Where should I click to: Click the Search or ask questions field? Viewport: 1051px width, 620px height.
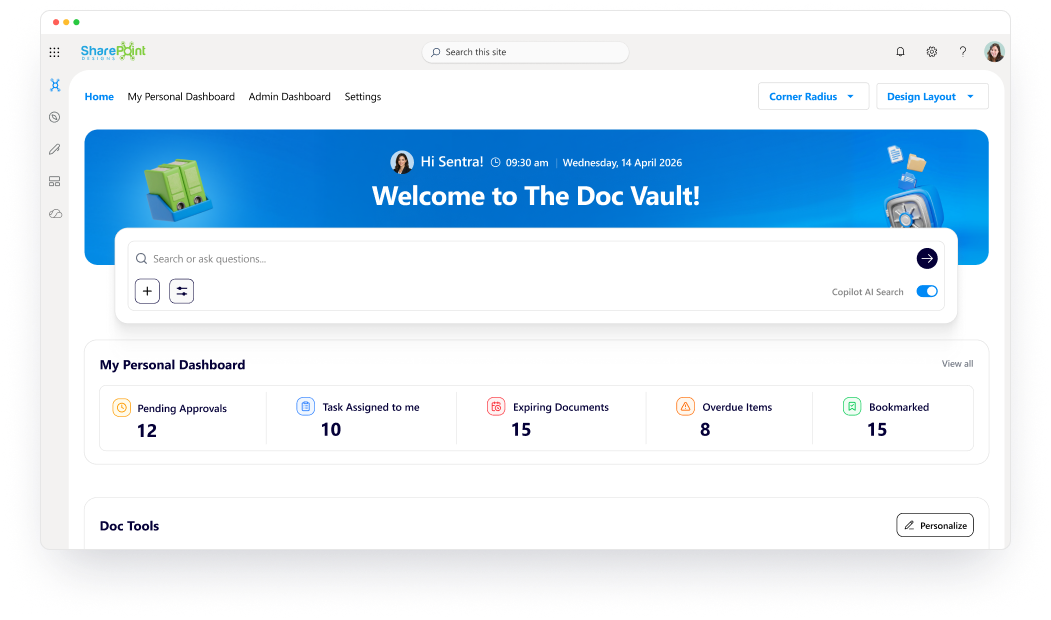coord(523,259)
